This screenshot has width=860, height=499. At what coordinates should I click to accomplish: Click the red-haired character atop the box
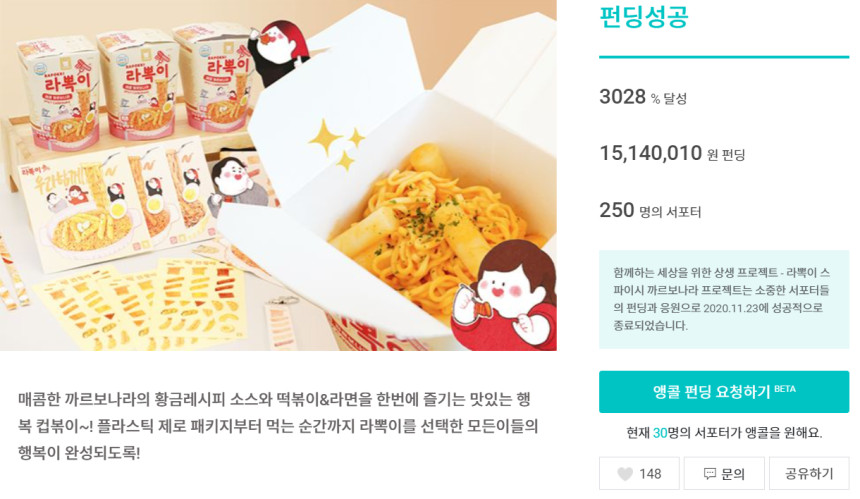tap(277, 53)
